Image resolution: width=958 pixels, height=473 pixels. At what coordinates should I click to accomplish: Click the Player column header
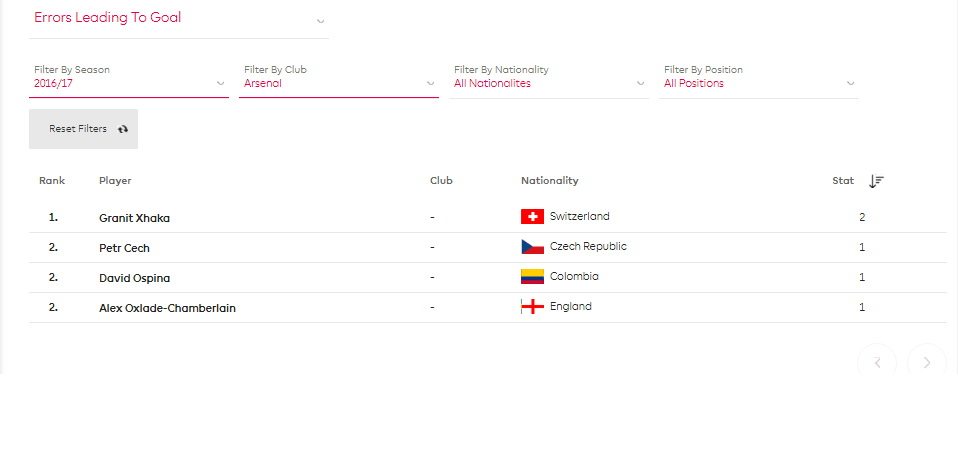[x=115, y=181]
